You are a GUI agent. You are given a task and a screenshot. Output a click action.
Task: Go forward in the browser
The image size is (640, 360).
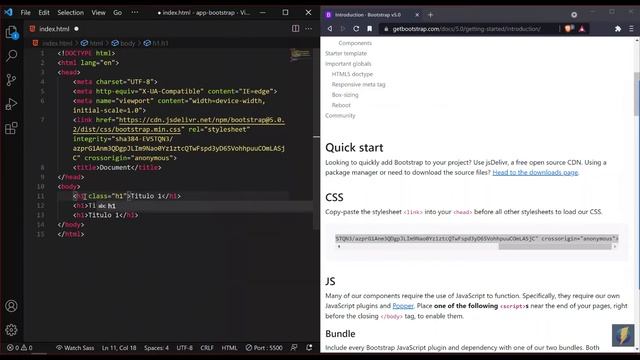pyautogui.click(x=343, y=29)
